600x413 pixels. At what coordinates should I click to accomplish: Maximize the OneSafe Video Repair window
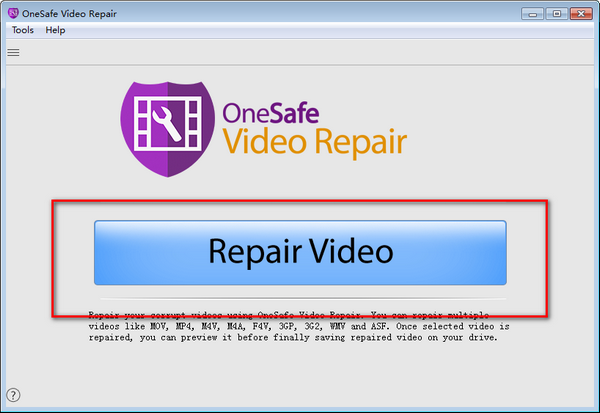point(557,14)
